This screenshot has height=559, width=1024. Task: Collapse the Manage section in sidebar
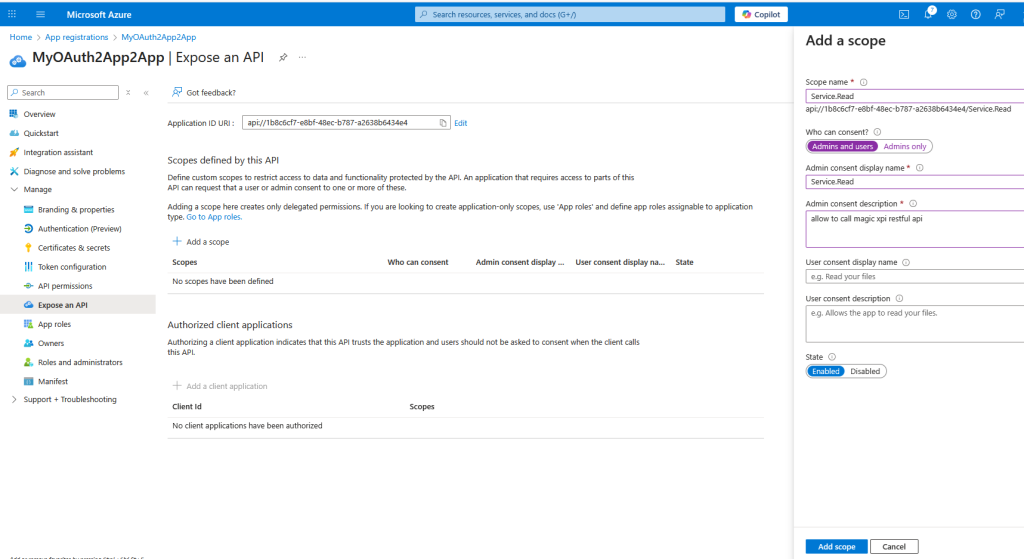point(14,189)
